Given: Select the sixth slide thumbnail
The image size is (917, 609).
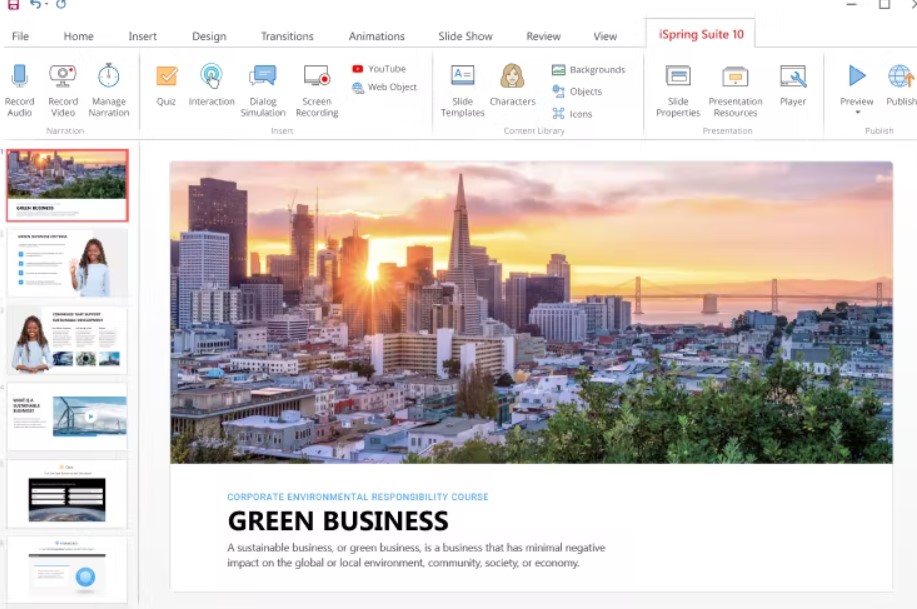Looking at the screenshot, I should click(67, 571).
